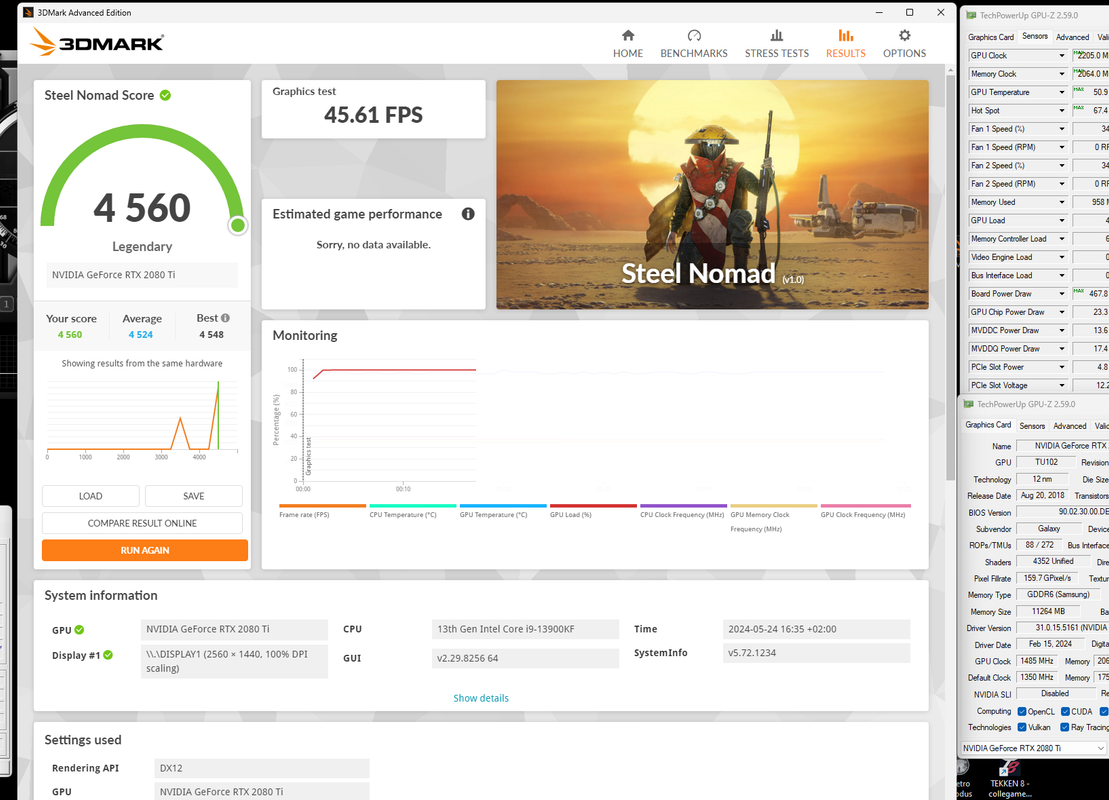Expand the Fan 2 Speed (RPM) dropdown
1109x800 pixels.
pos(1062,184)
